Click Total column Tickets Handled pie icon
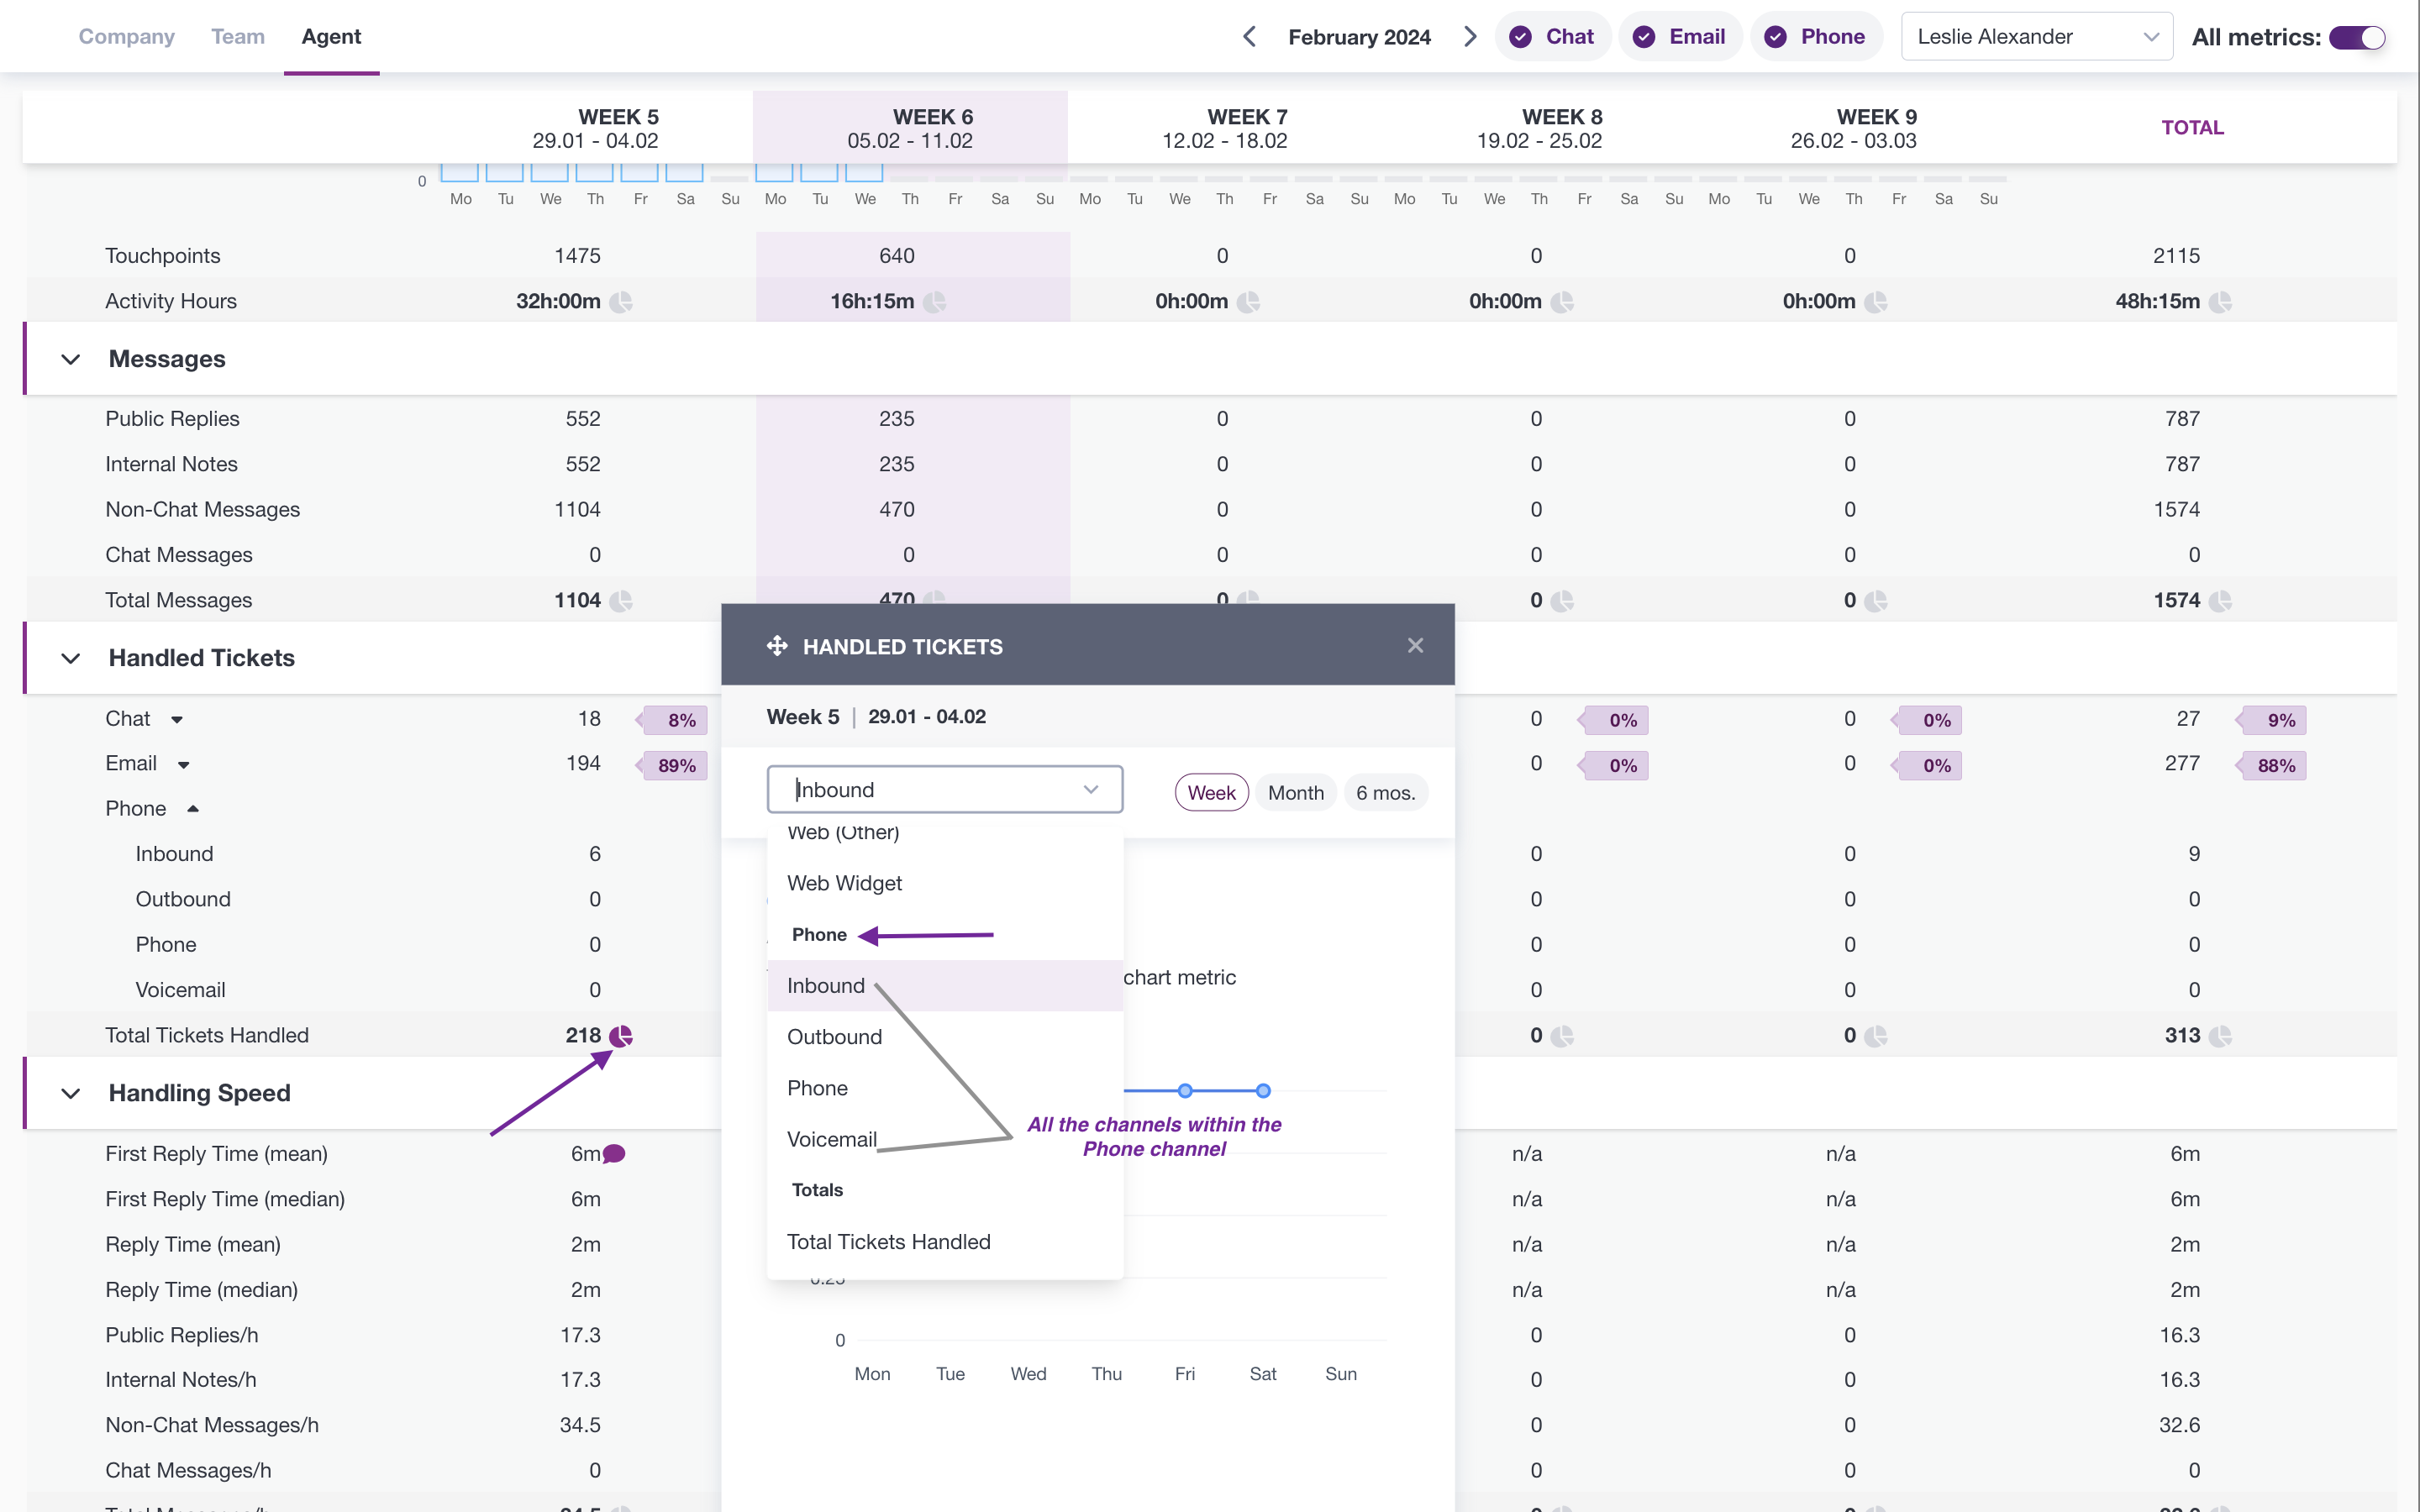The height and width of the screenshot is (1512, 2420). click(2220, 1036)
